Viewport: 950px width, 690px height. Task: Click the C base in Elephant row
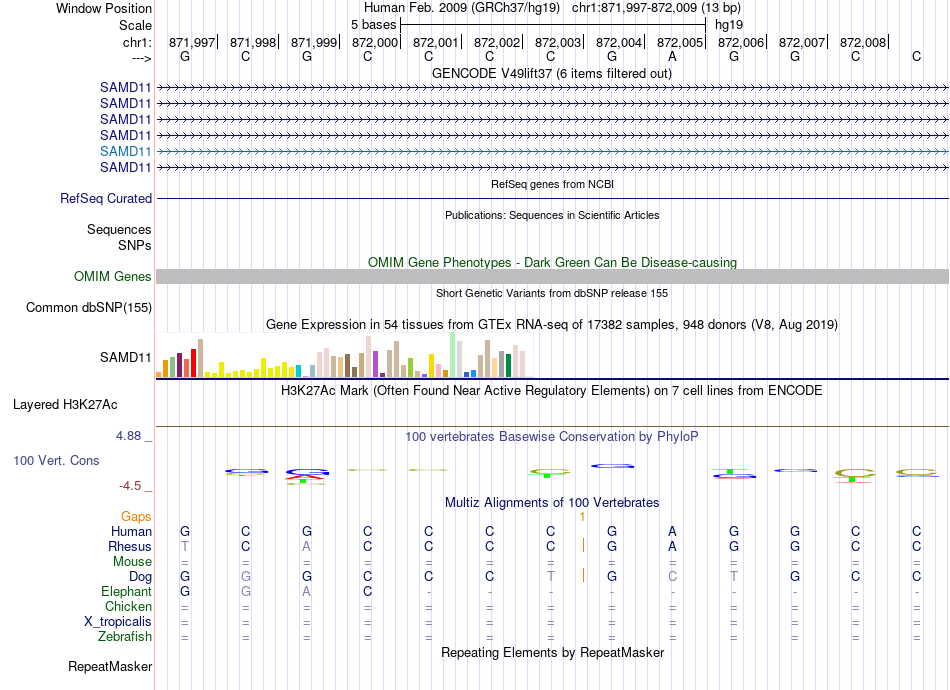[x=368, y=591]
